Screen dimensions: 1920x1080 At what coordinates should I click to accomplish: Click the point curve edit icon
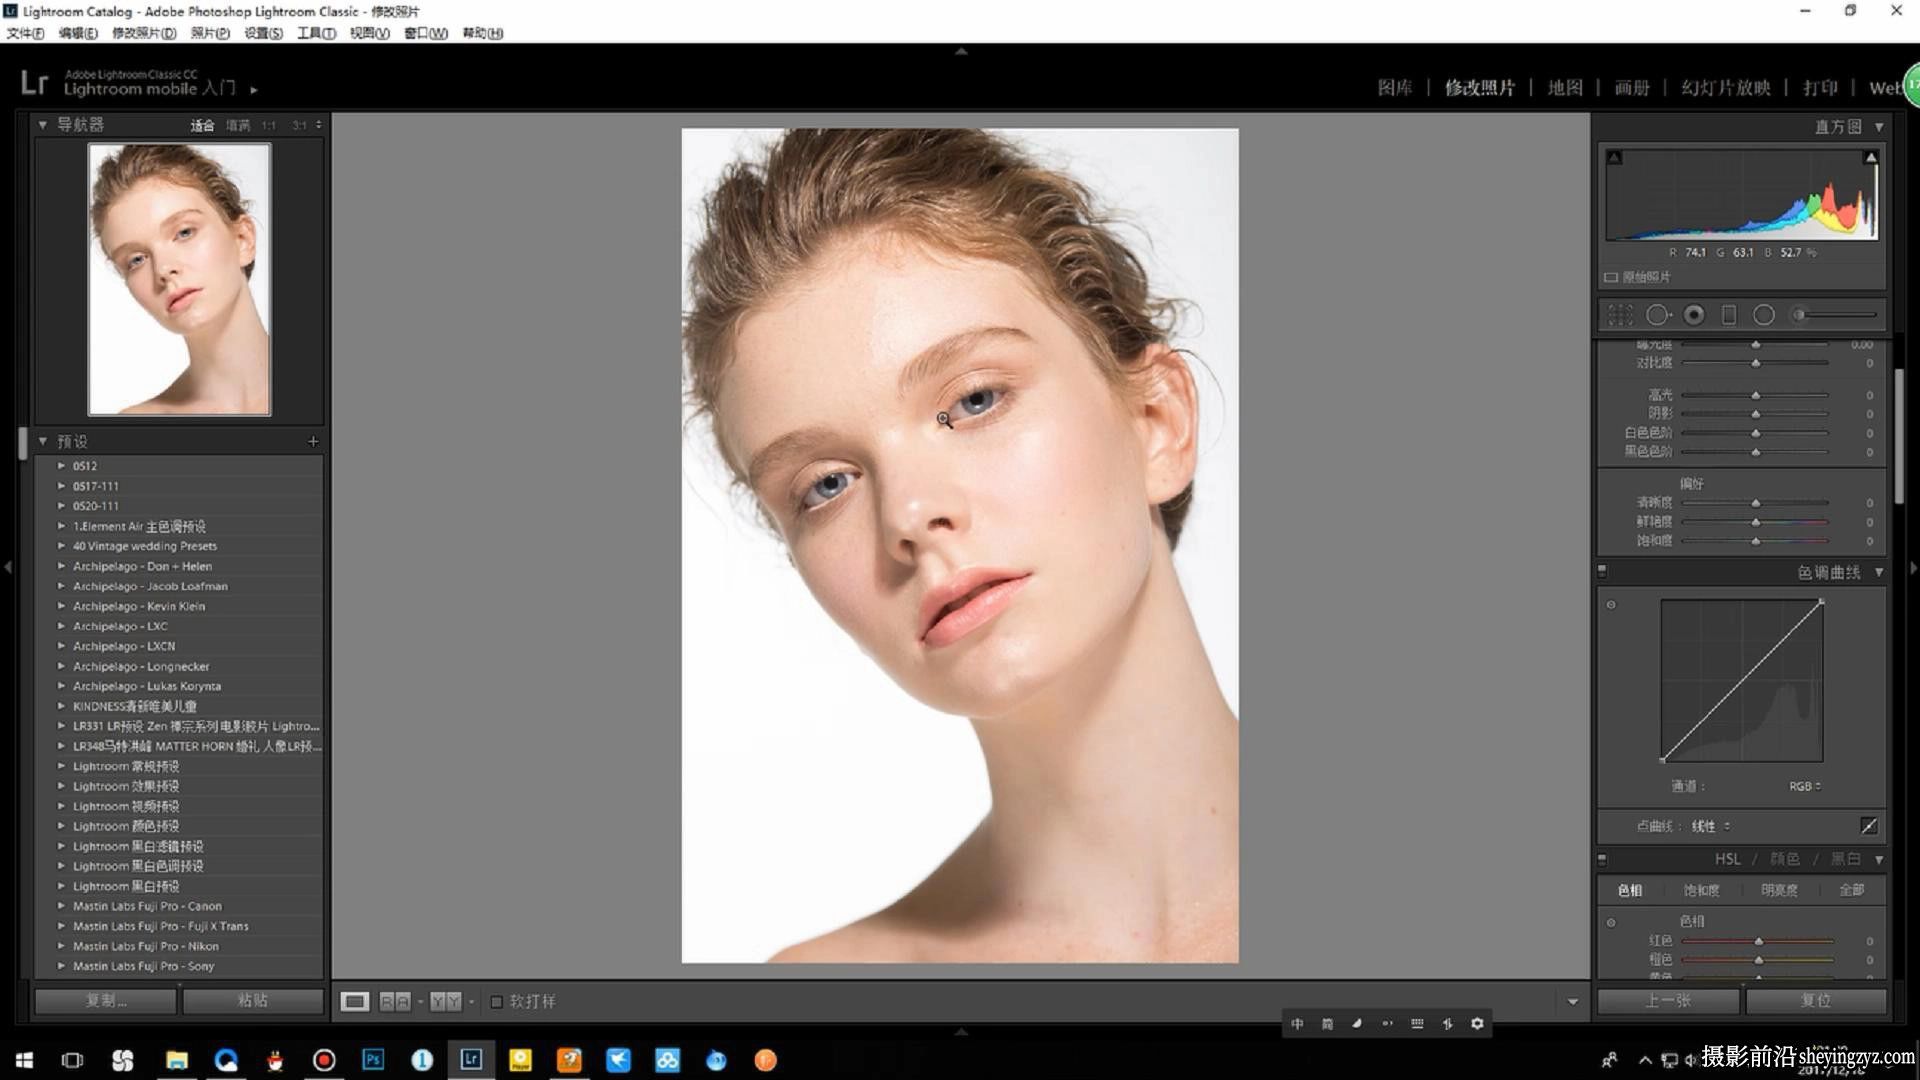(x=1868, y=825)
